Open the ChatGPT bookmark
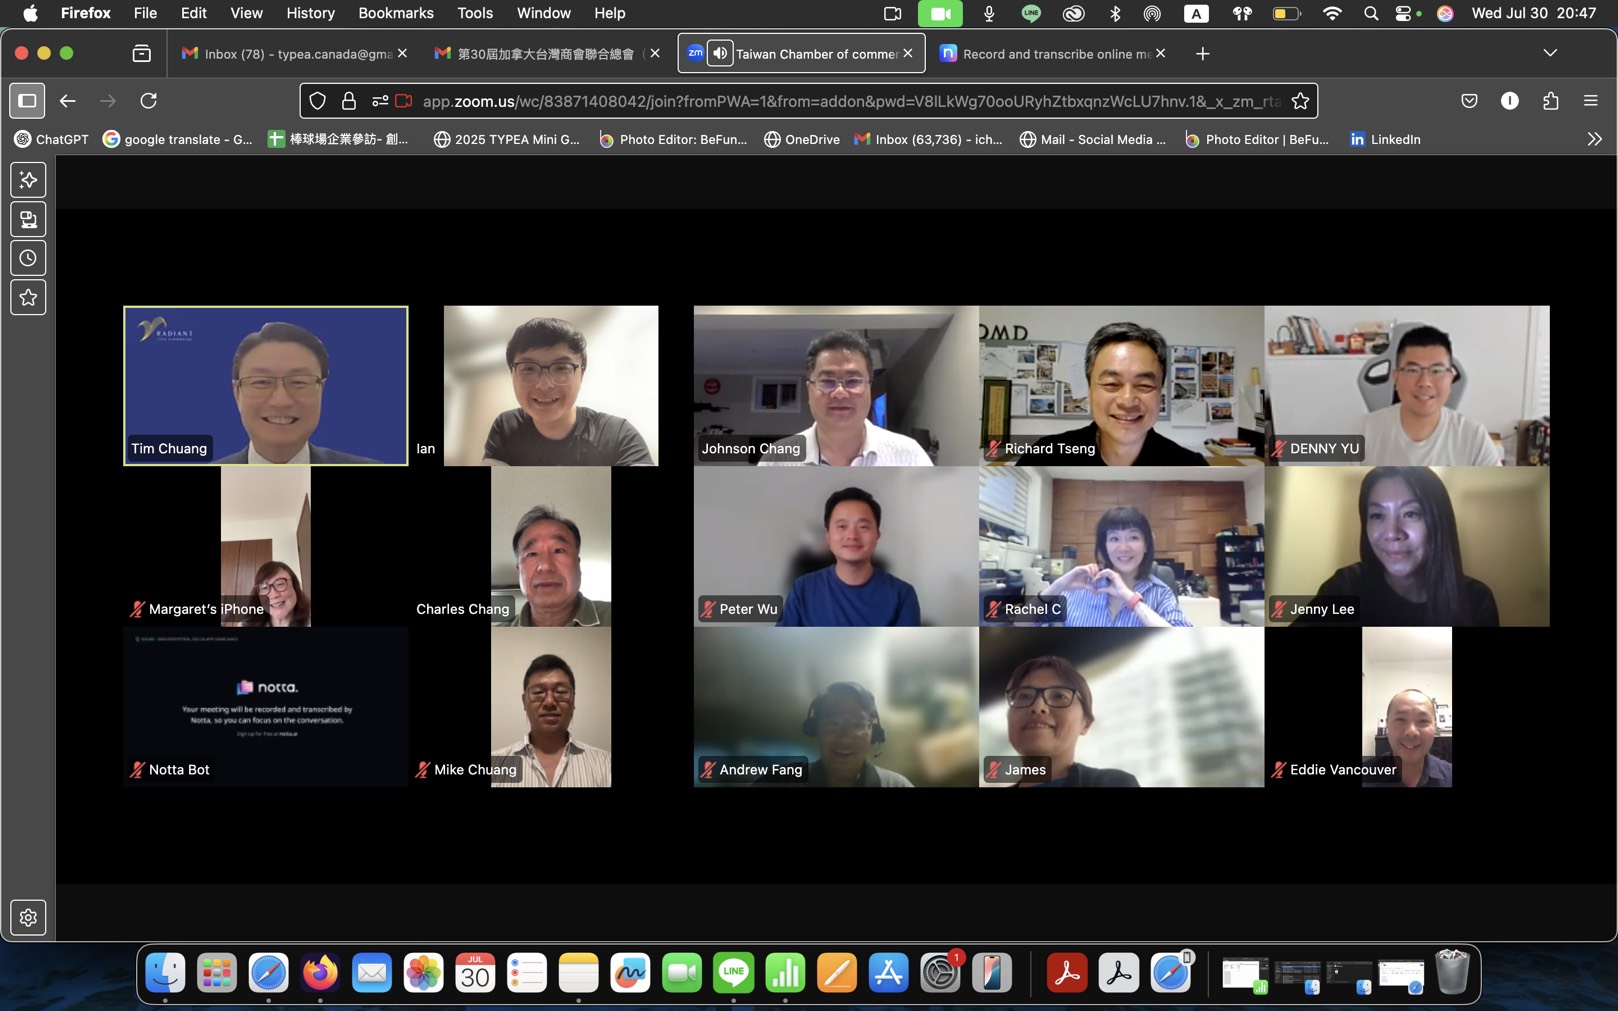The width and height of the screenshot is (1618, 1011). click(51, 139)
